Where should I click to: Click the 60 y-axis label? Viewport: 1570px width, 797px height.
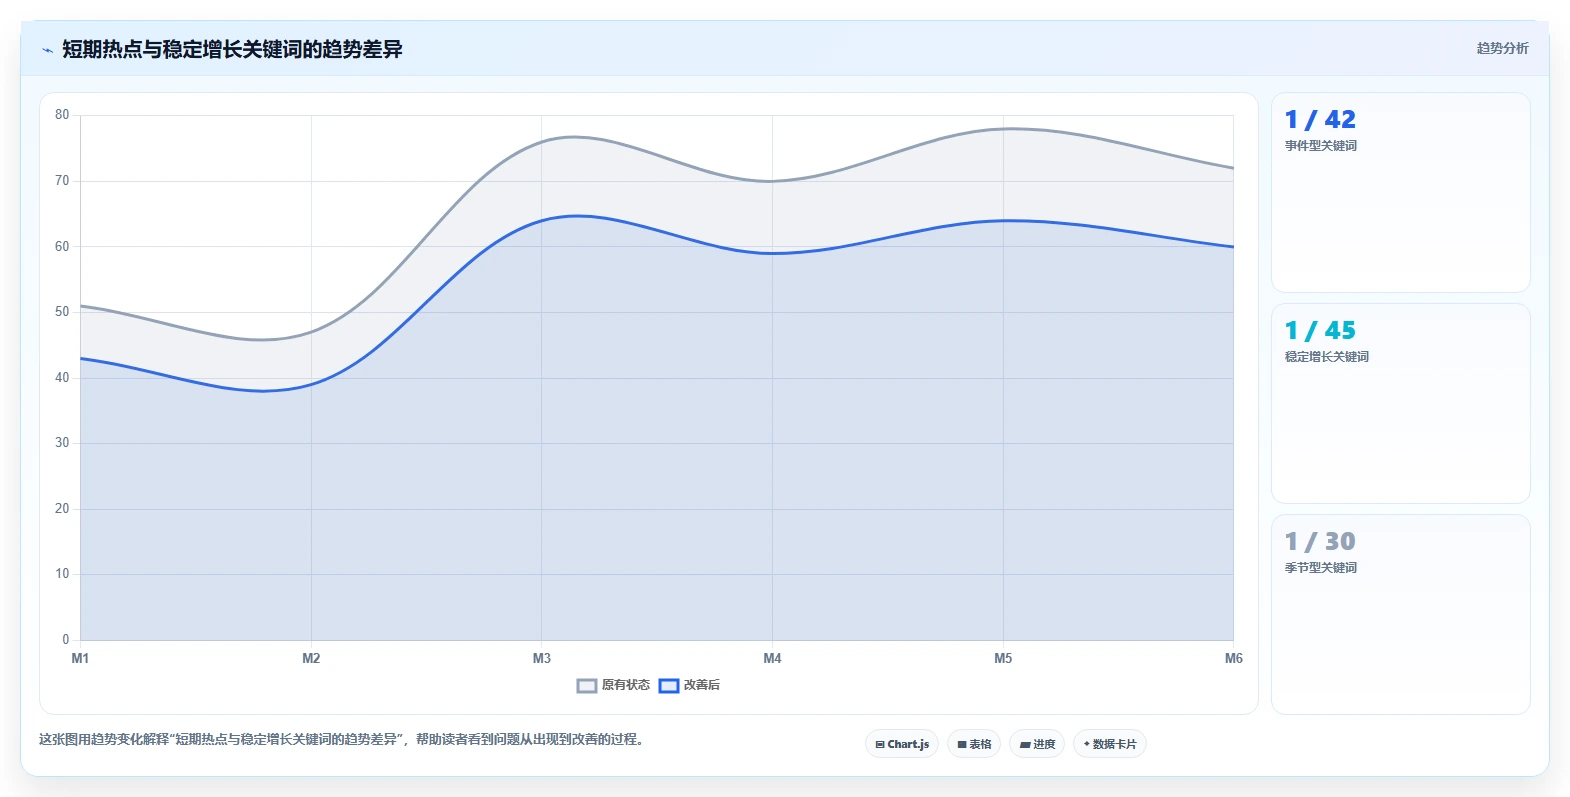pyautogui.click(x=62, y=247)
